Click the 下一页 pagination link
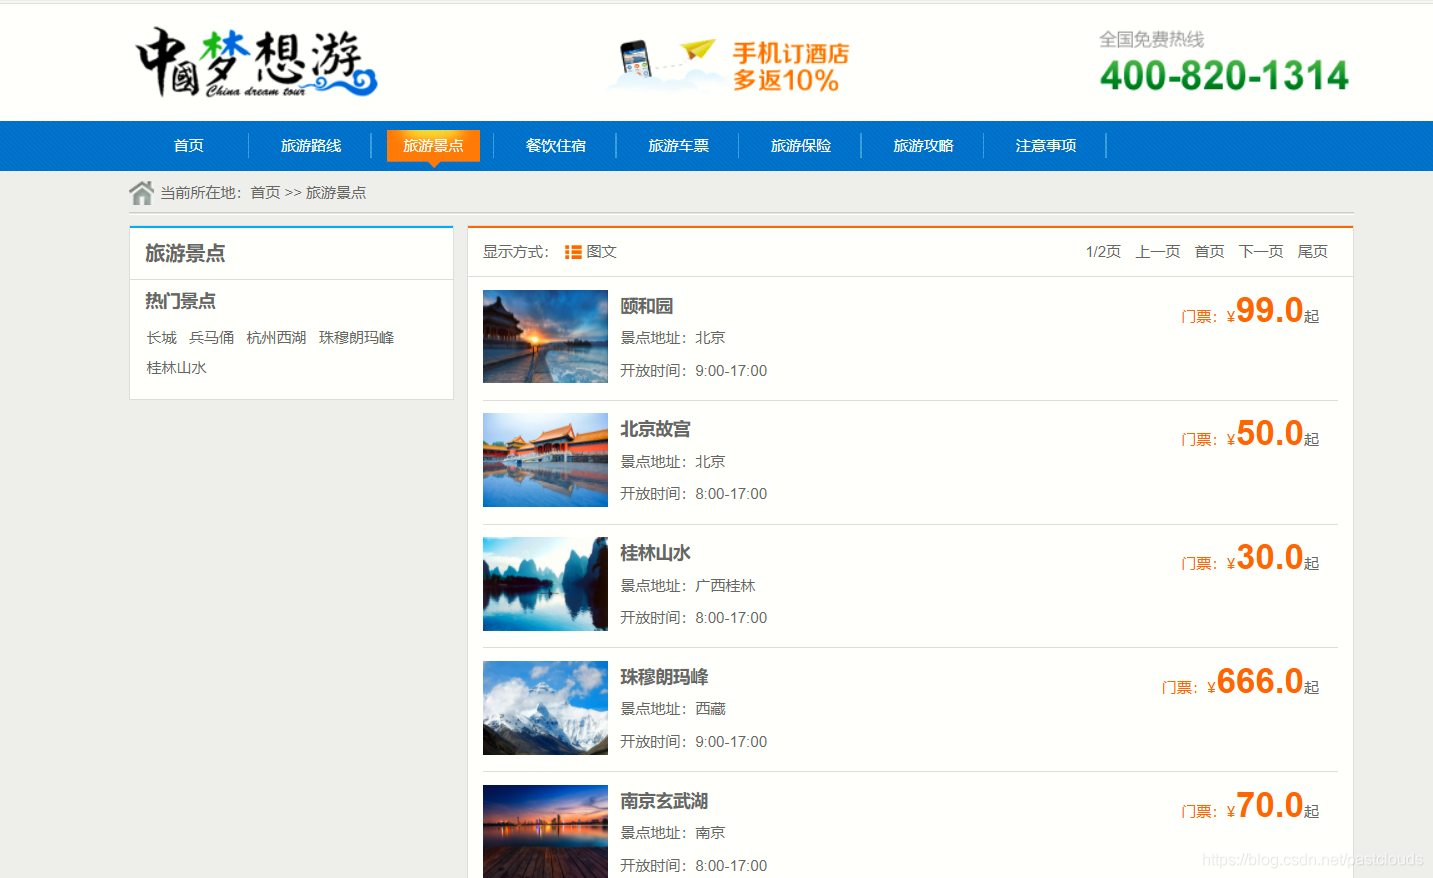1433x878 pixels. 1260,251
